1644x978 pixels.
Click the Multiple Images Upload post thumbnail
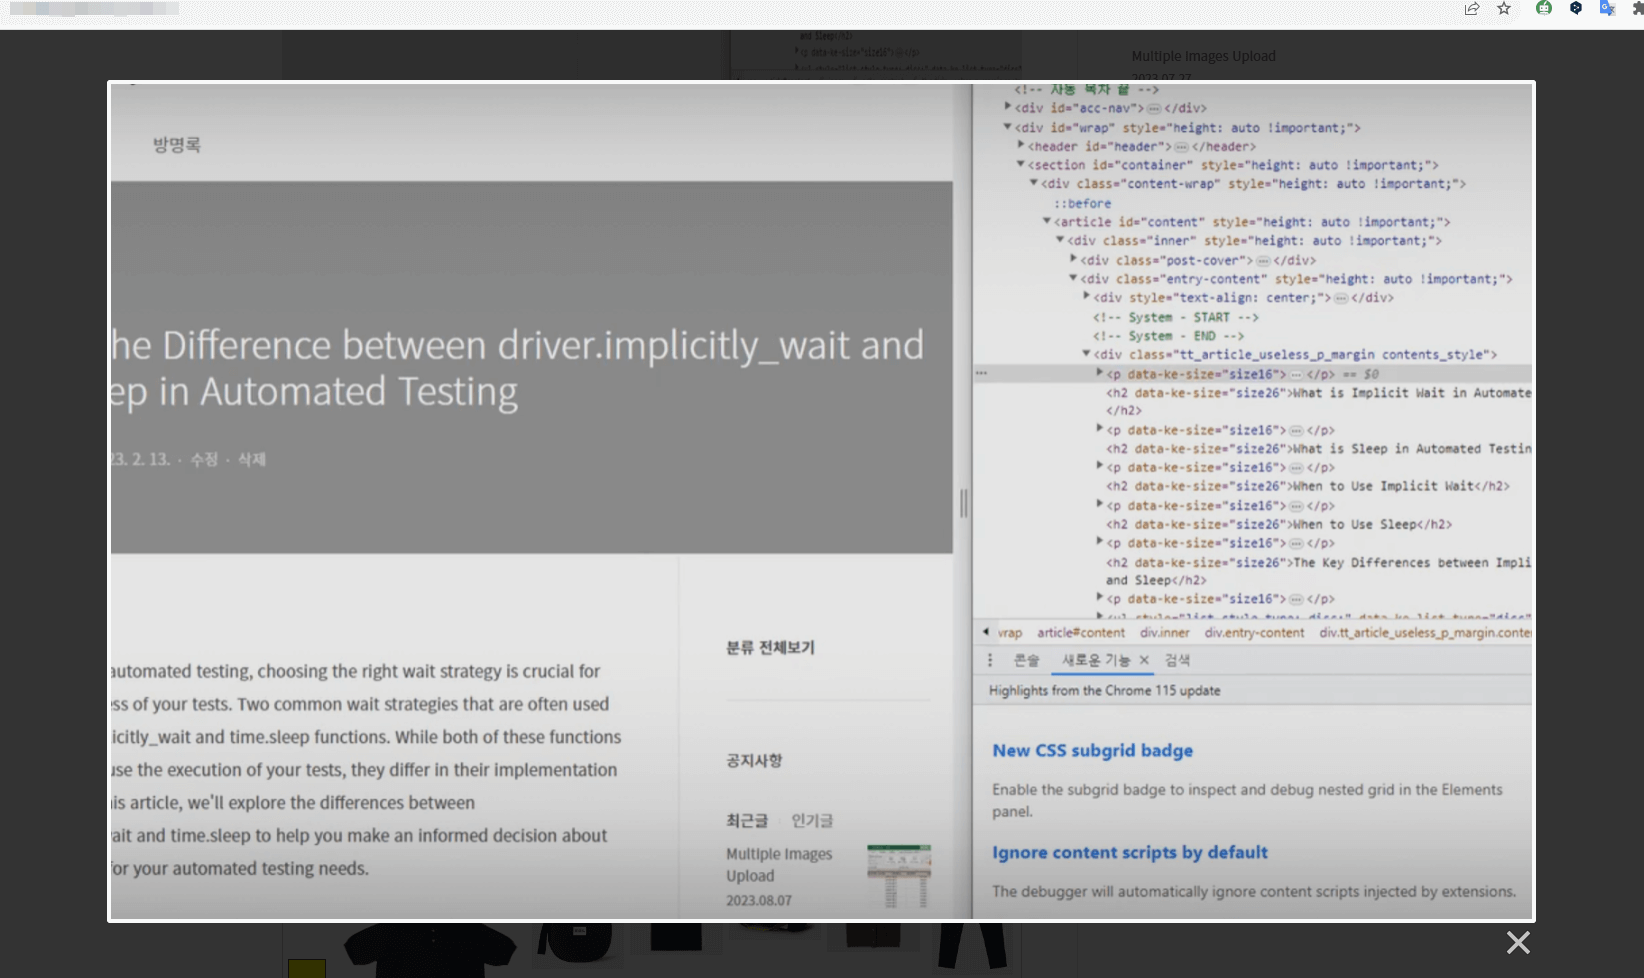[x=899, y=875]
